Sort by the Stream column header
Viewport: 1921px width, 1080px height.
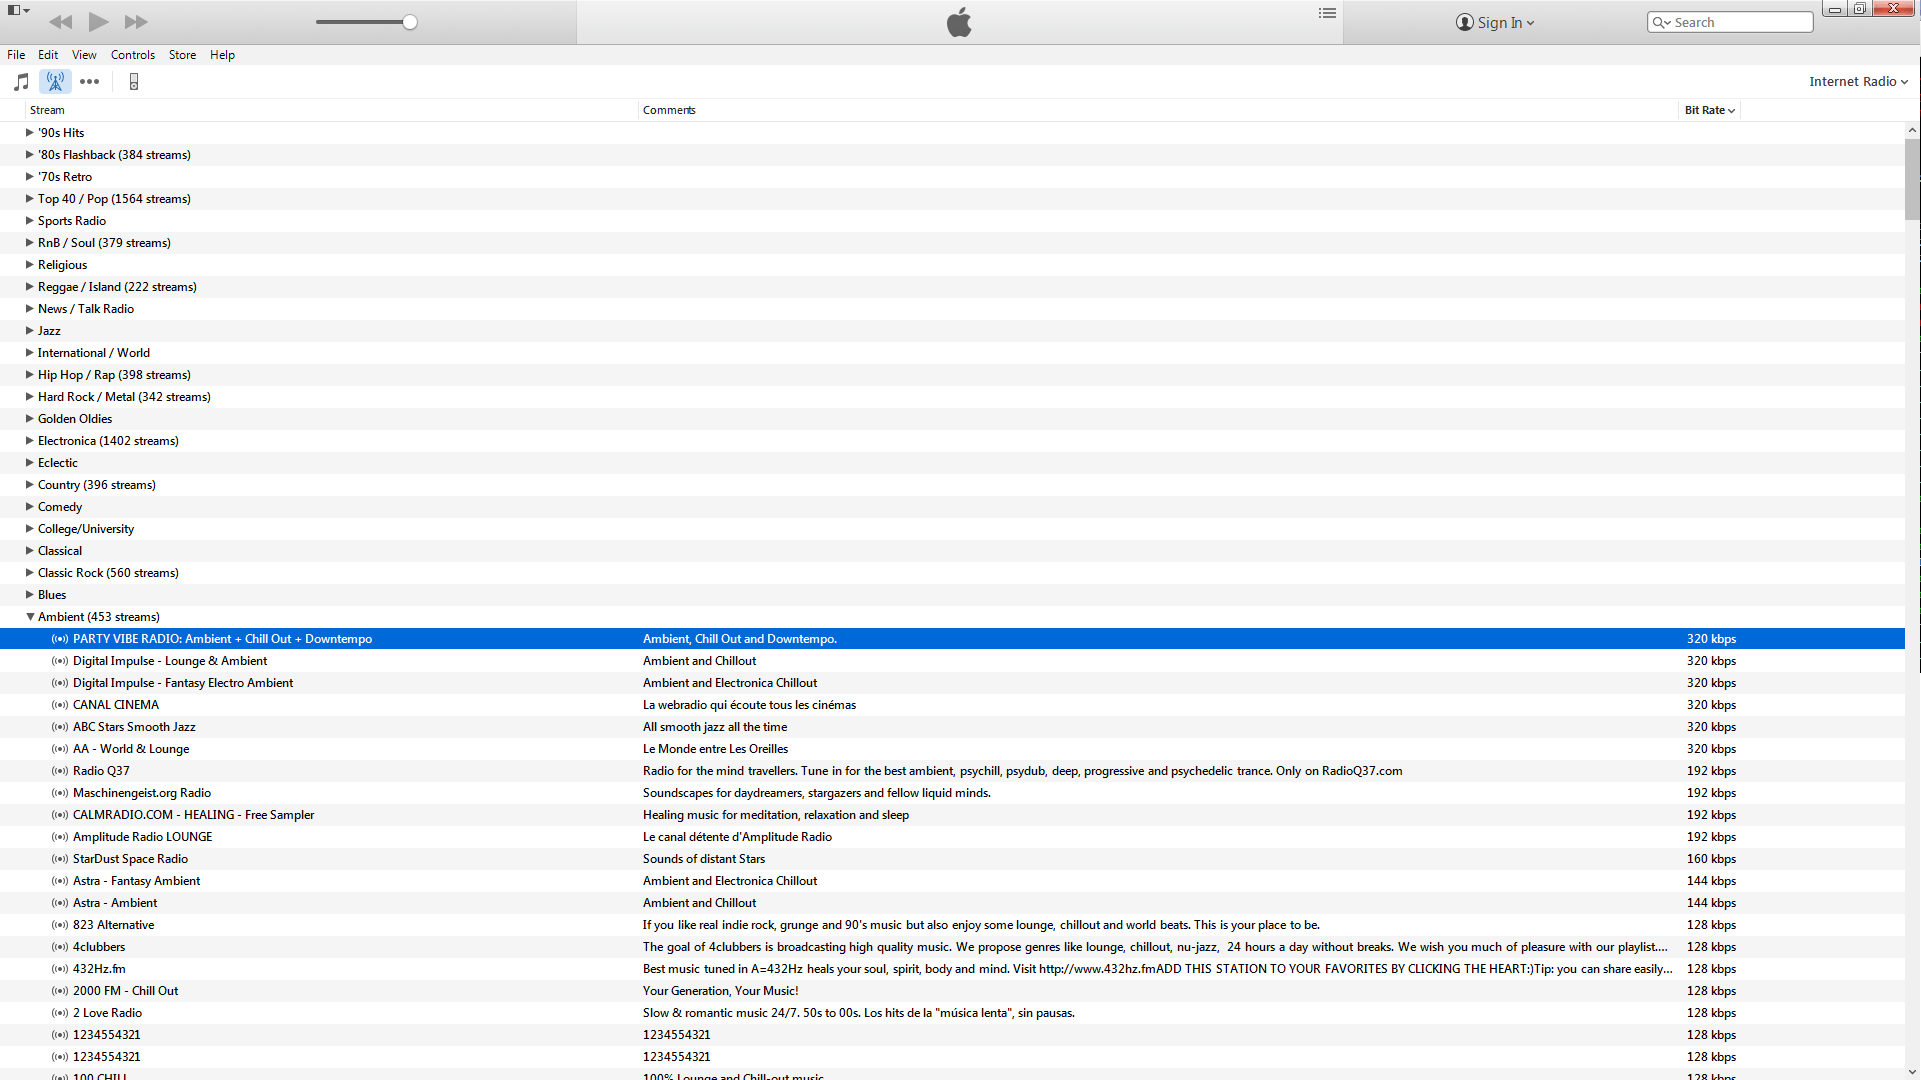tap(332, 110)
